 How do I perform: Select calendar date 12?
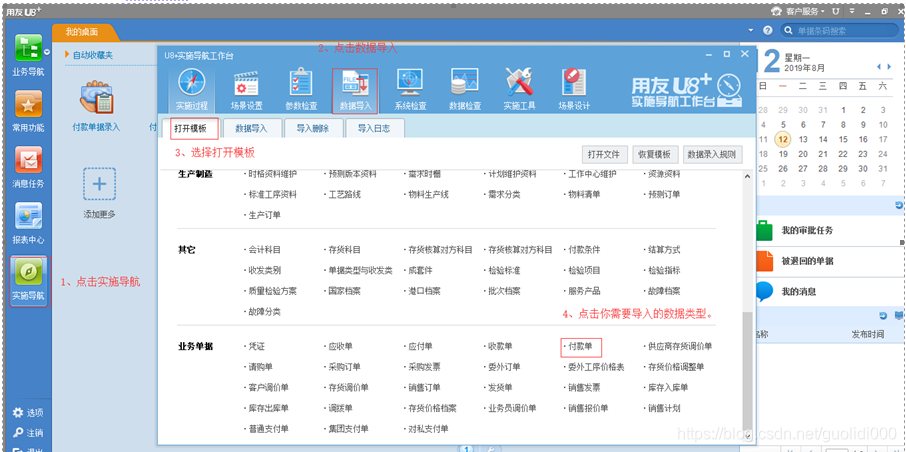[x=783, y=139]
